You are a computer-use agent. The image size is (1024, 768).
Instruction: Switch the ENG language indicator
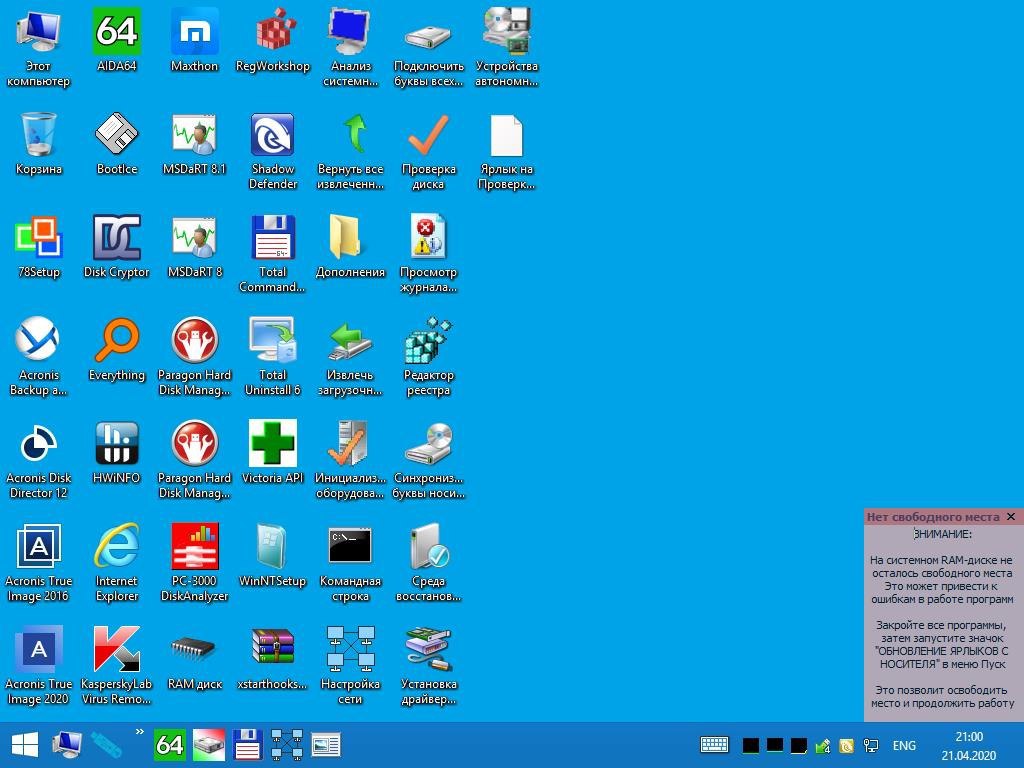pyautogui.click(x=904, y=745)
